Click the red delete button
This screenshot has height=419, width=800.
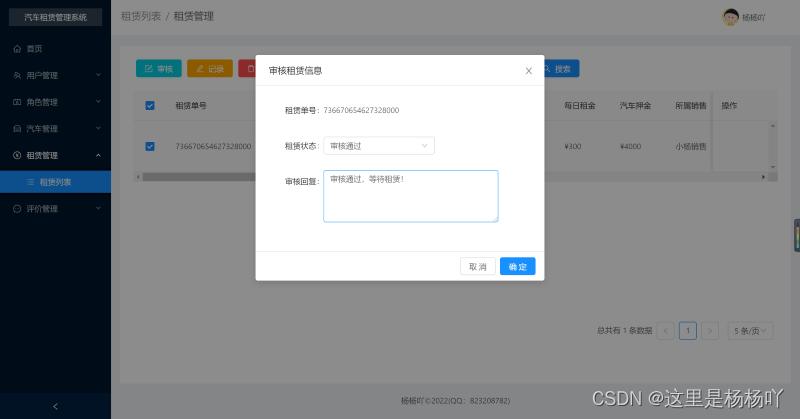pyautogui.click(x=247, y=68)
